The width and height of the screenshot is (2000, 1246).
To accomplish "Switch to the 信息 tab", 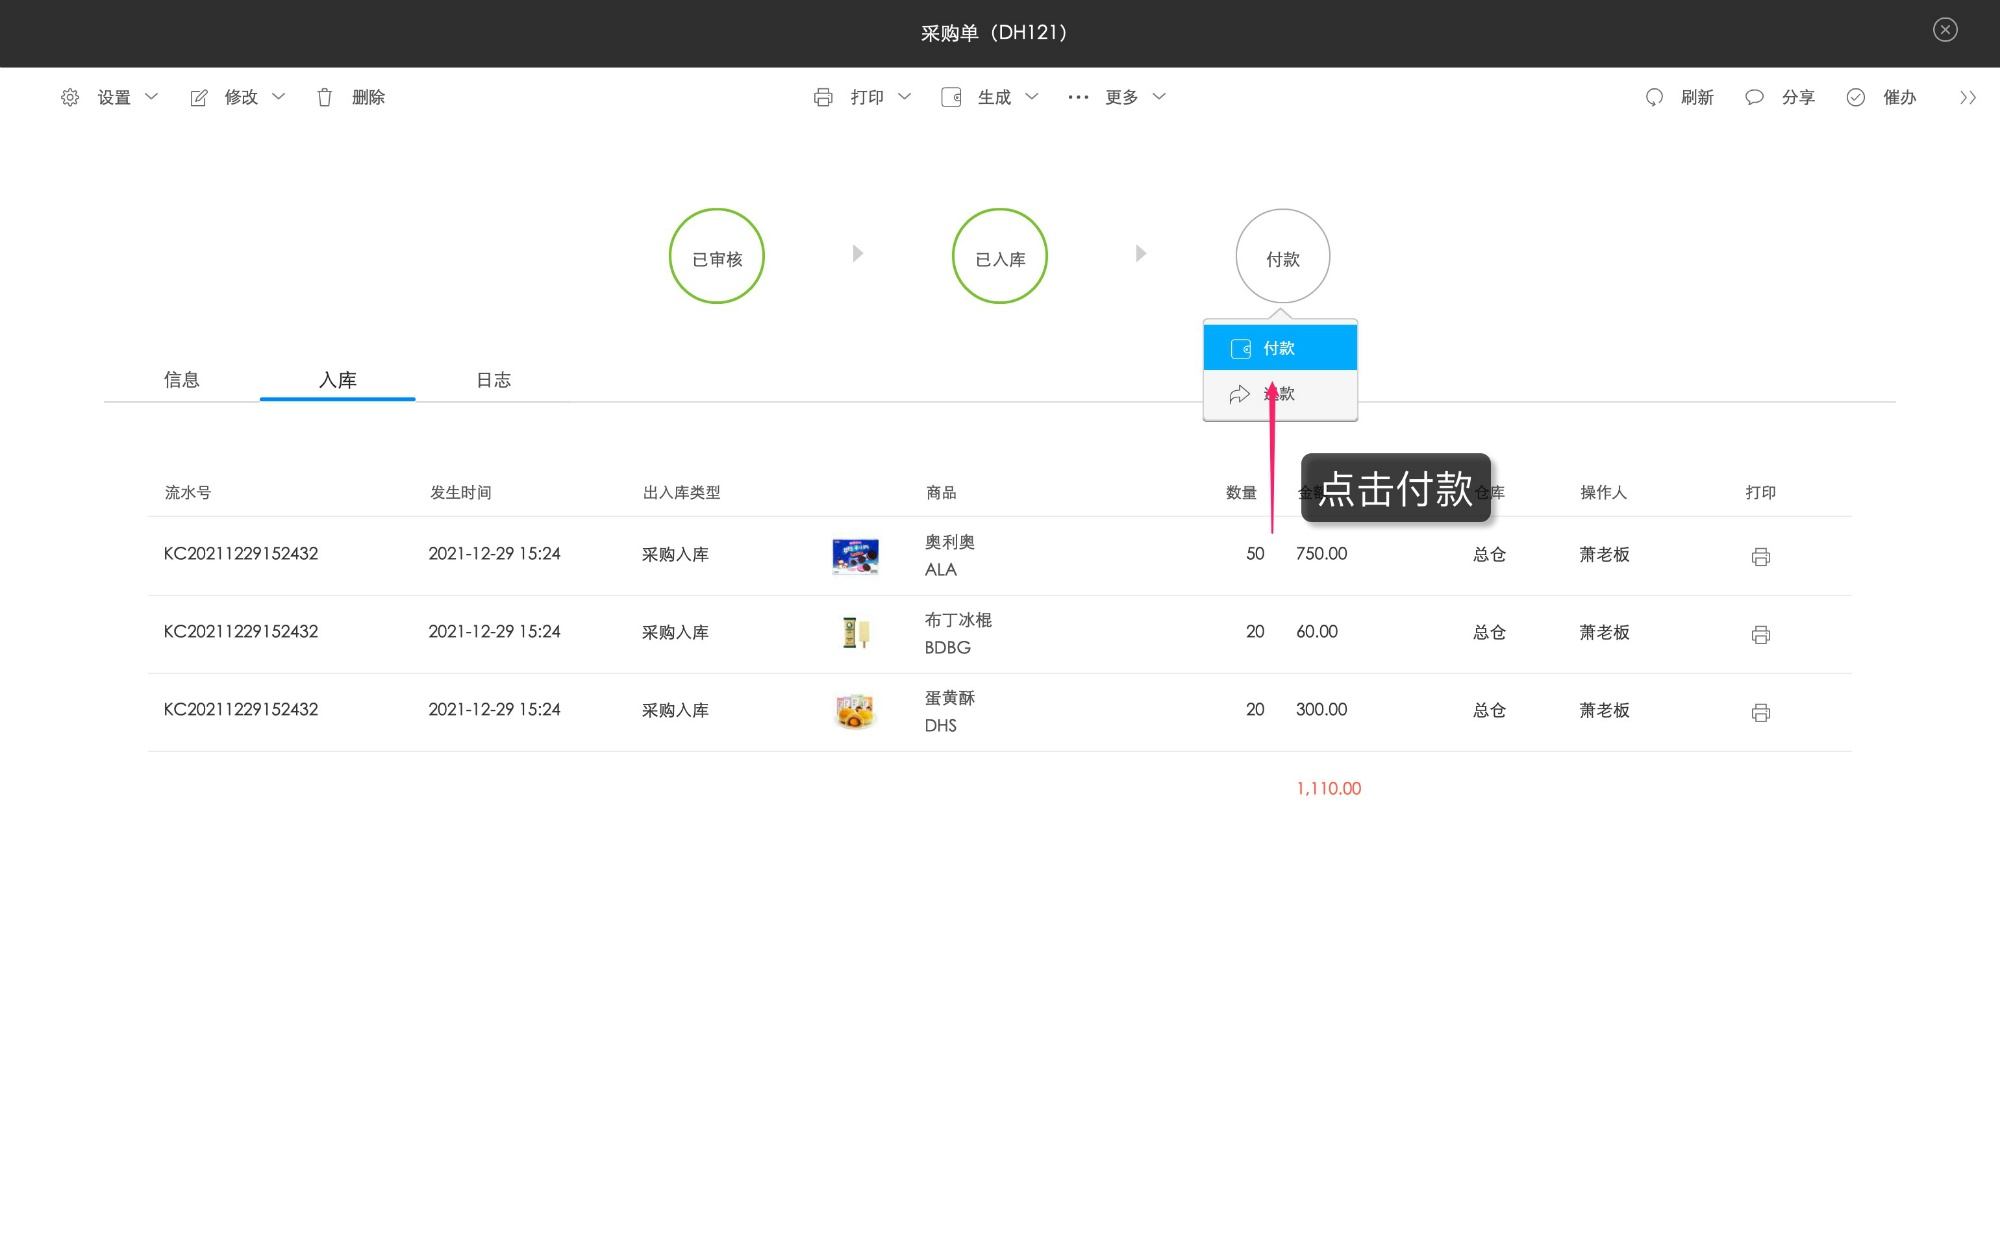I will [x=182, y=380].
